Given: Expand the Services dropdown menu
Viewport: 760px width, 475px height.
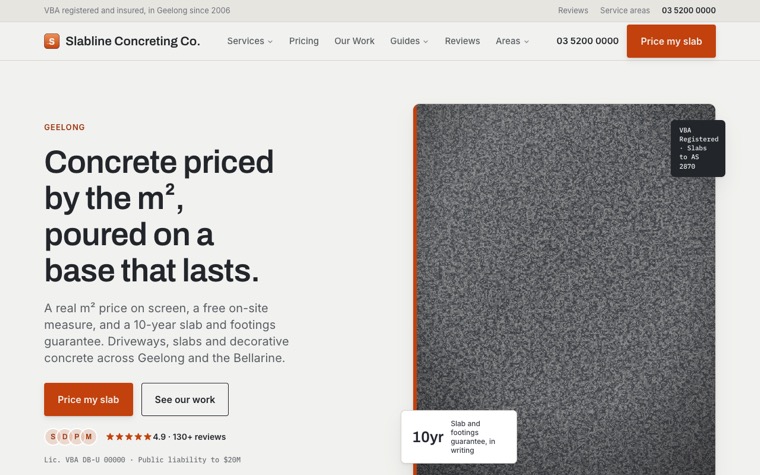Looking at the screenshot, I should click(x=250, y=41).
